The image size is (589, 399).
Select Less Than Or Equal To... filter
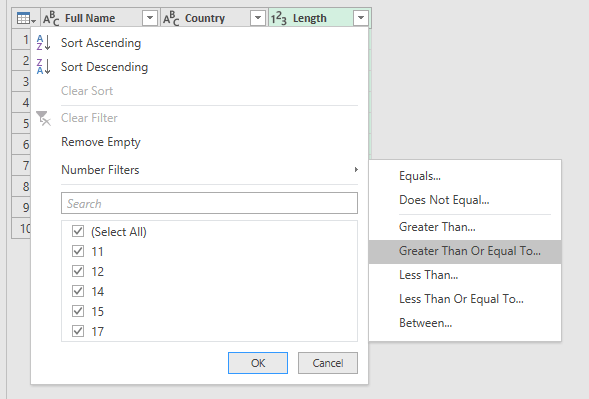coord(465,299)
